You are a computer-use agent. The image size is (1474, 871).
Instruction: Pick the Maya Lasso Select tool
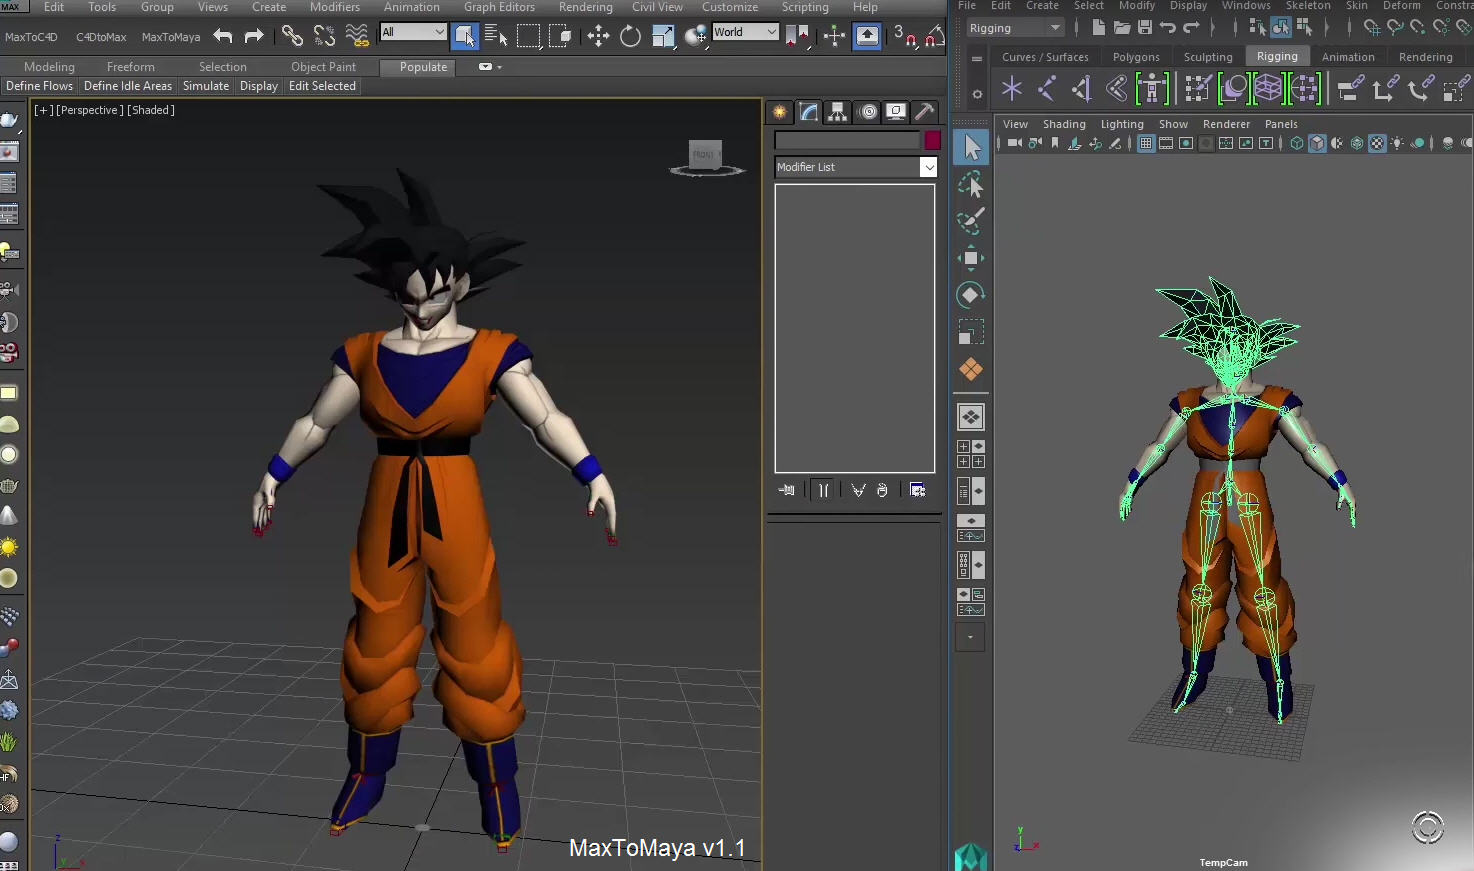coord(971,185)
